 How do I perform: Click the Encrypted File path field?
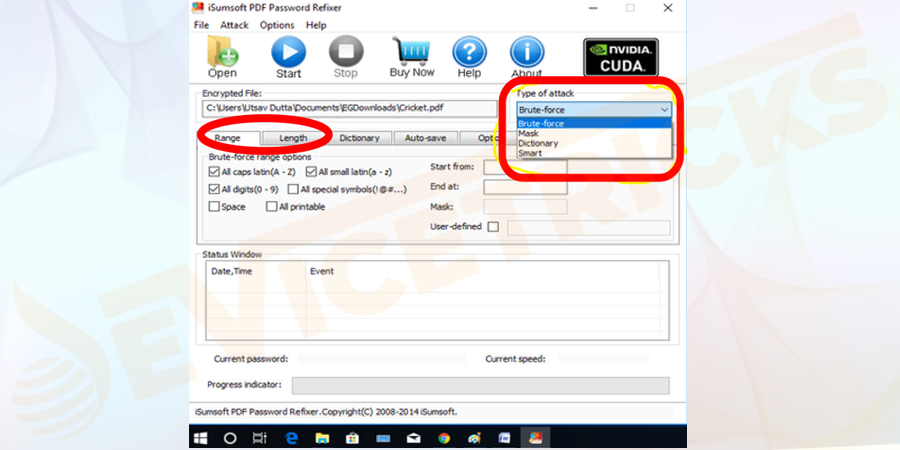[x=350, y=108]
